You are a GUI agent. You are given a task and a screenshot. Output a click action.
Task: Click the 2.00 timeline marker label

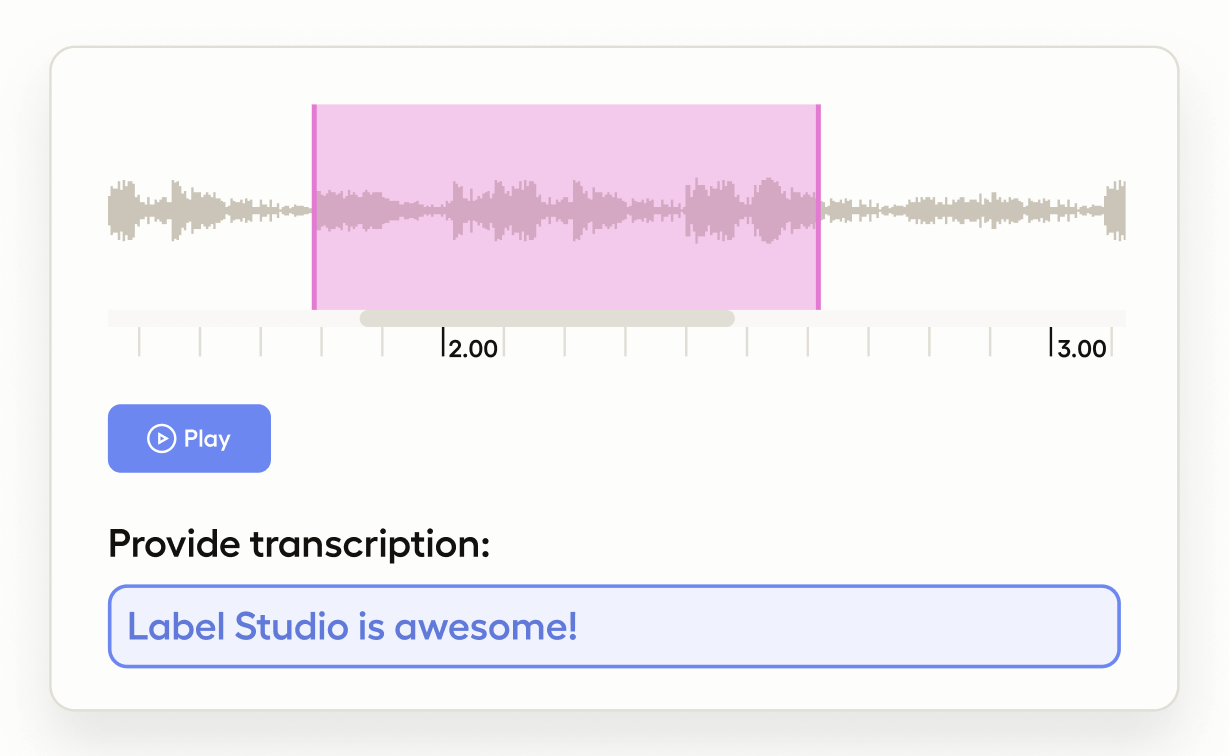472,349
